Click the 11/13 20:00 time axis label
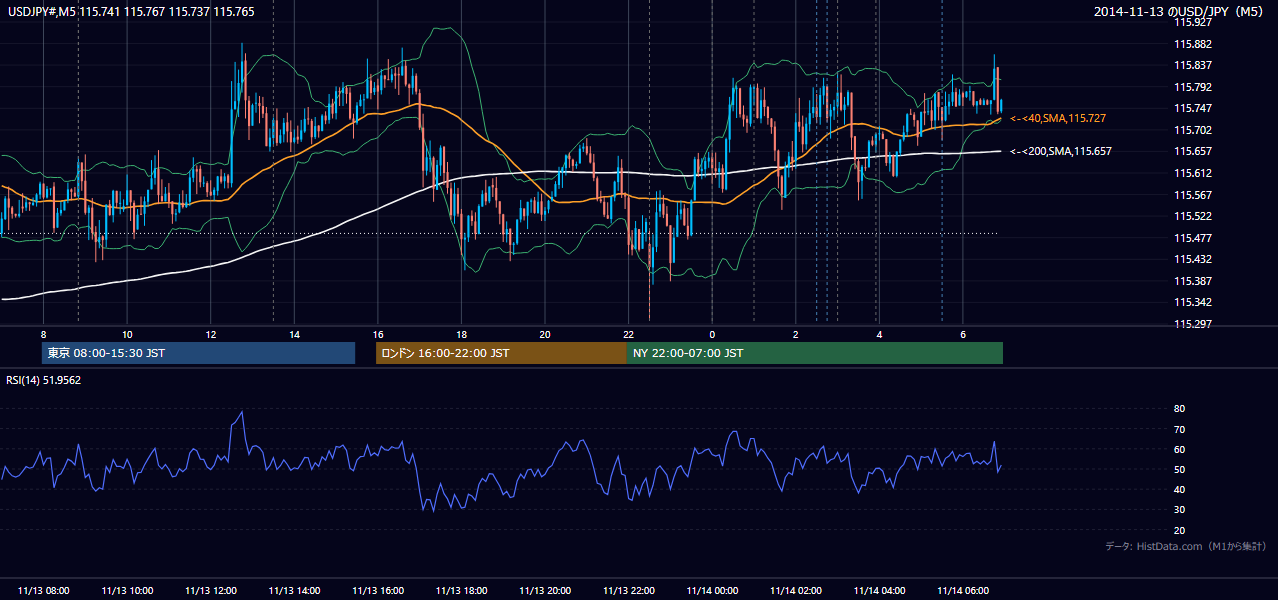This screenshot has height=600, width=1278. tap(545, 590)
